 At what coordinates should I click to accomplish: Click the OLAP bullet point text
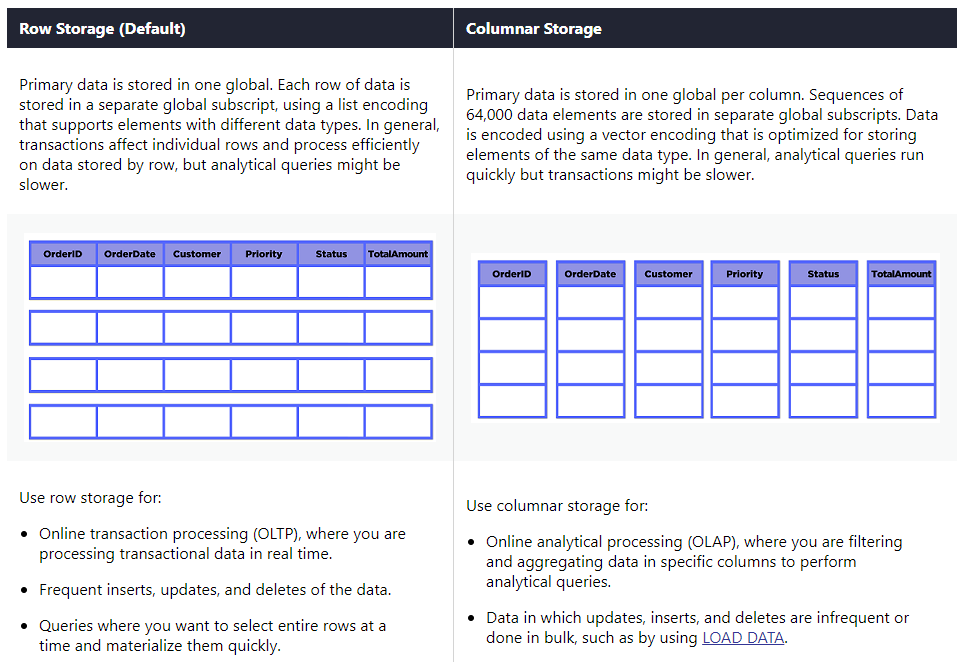[694, 562]
